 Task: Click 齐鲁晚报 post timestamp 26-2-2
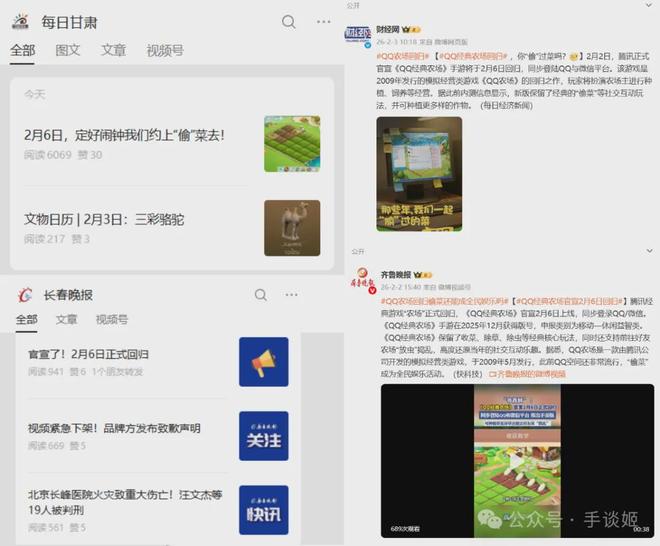click(x=402, y=287)
